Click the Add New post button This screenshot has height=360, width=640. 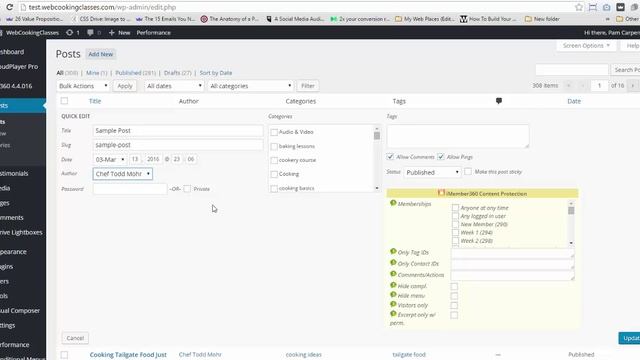tap(100, 54)
